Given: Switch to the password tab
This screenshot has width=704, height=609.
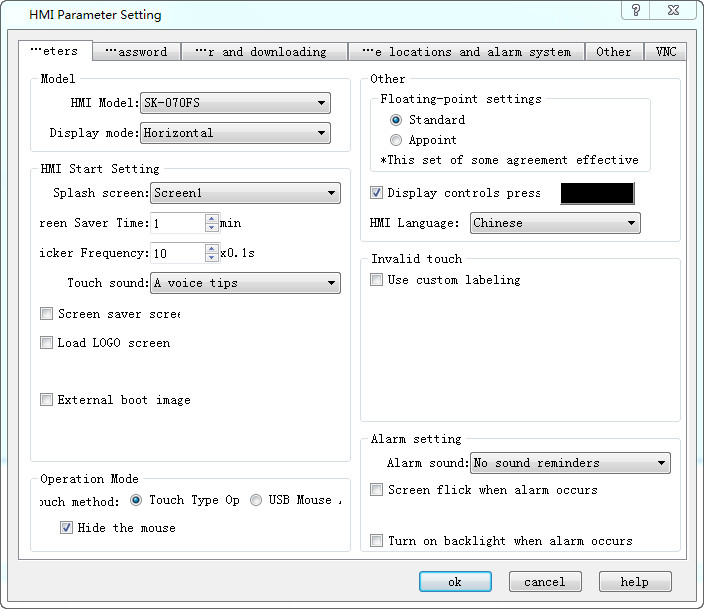Looking at the screenshot, I should tap(136, 52).
